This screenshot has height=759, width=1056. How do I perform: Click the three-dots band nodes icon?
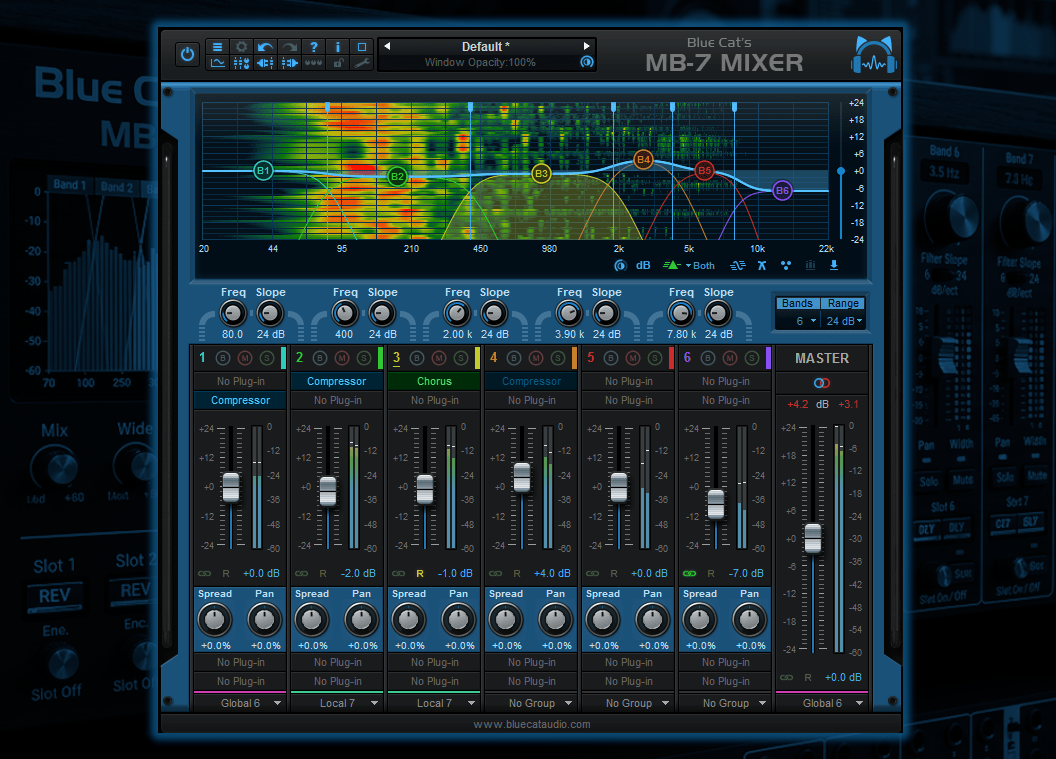click(x=786, y=265)
